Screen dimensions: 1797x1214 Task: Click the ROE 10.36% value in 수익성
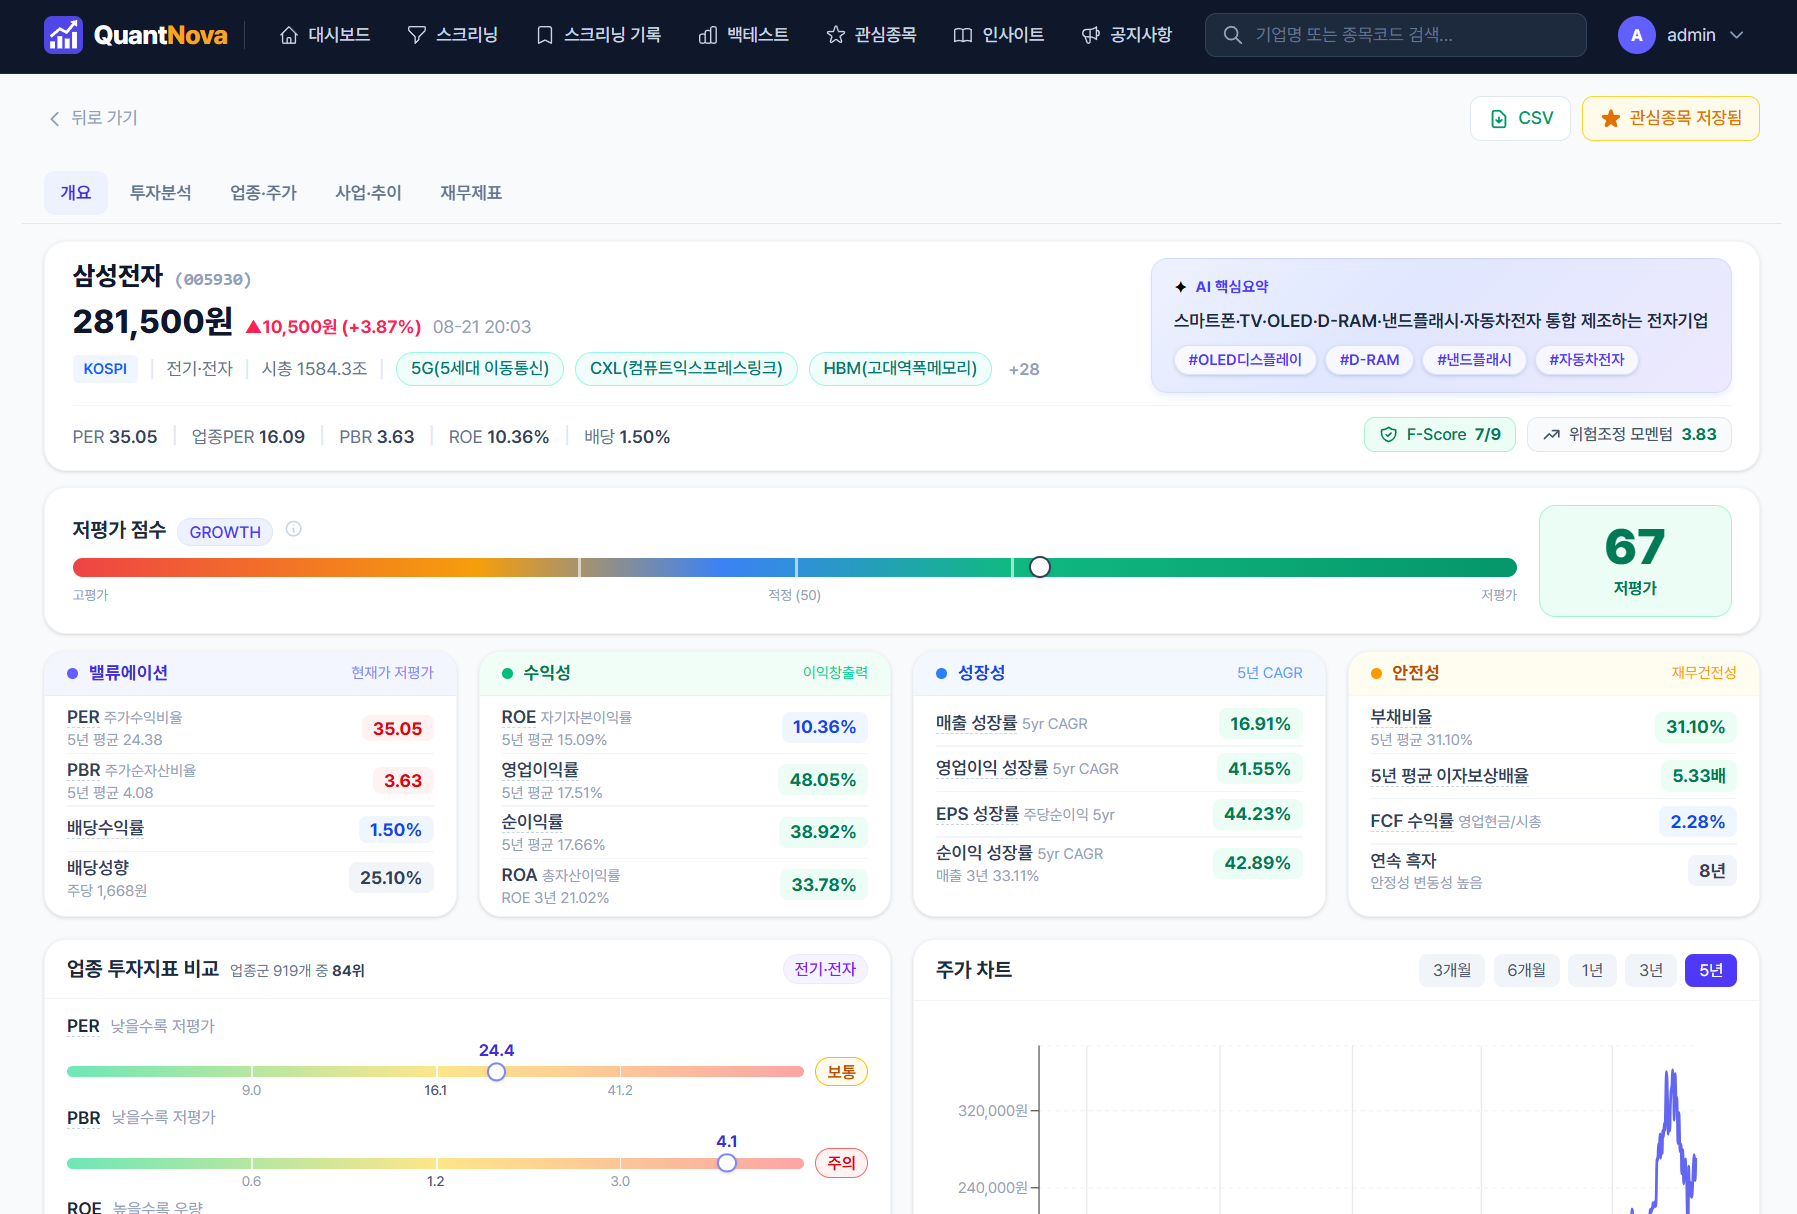point(824,727)
